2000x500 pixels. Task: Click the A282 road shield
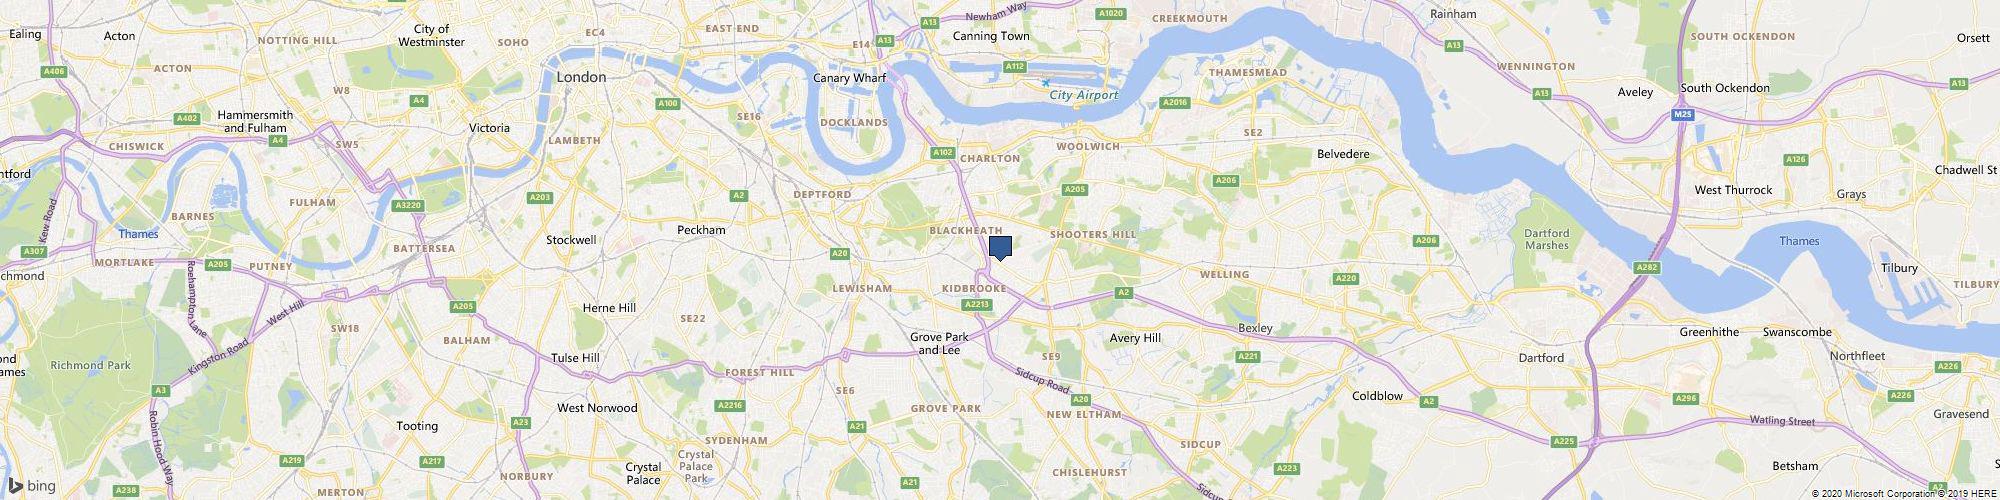(1645, 267)
